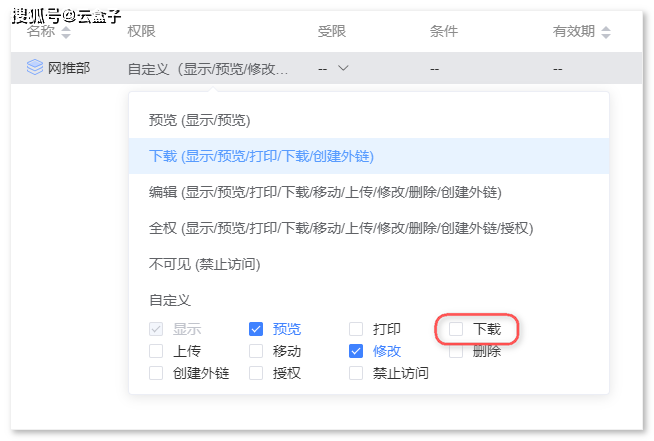
Task: Open the 自定义 (显示/预览/修改… permission selector
Action: pos(208,68)
